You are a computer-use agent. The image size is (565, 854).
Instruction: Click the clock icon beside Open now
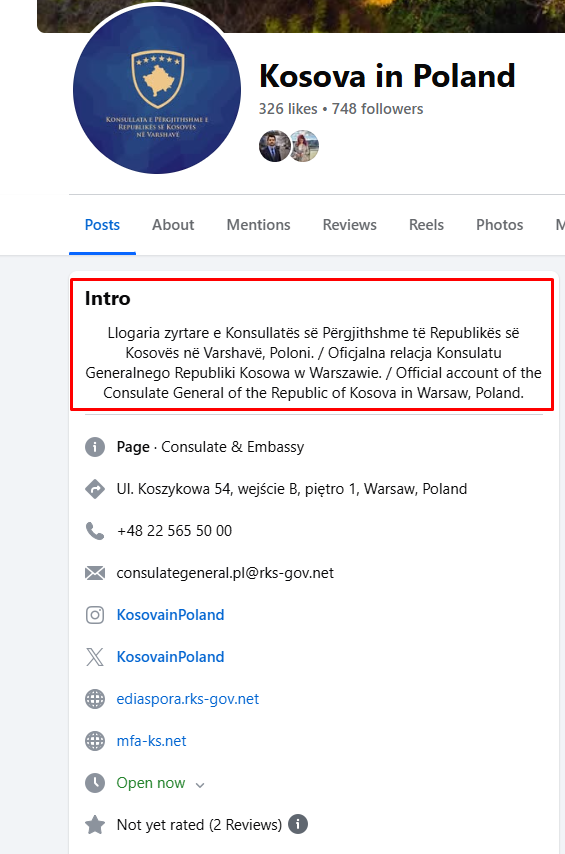[95, 783]
